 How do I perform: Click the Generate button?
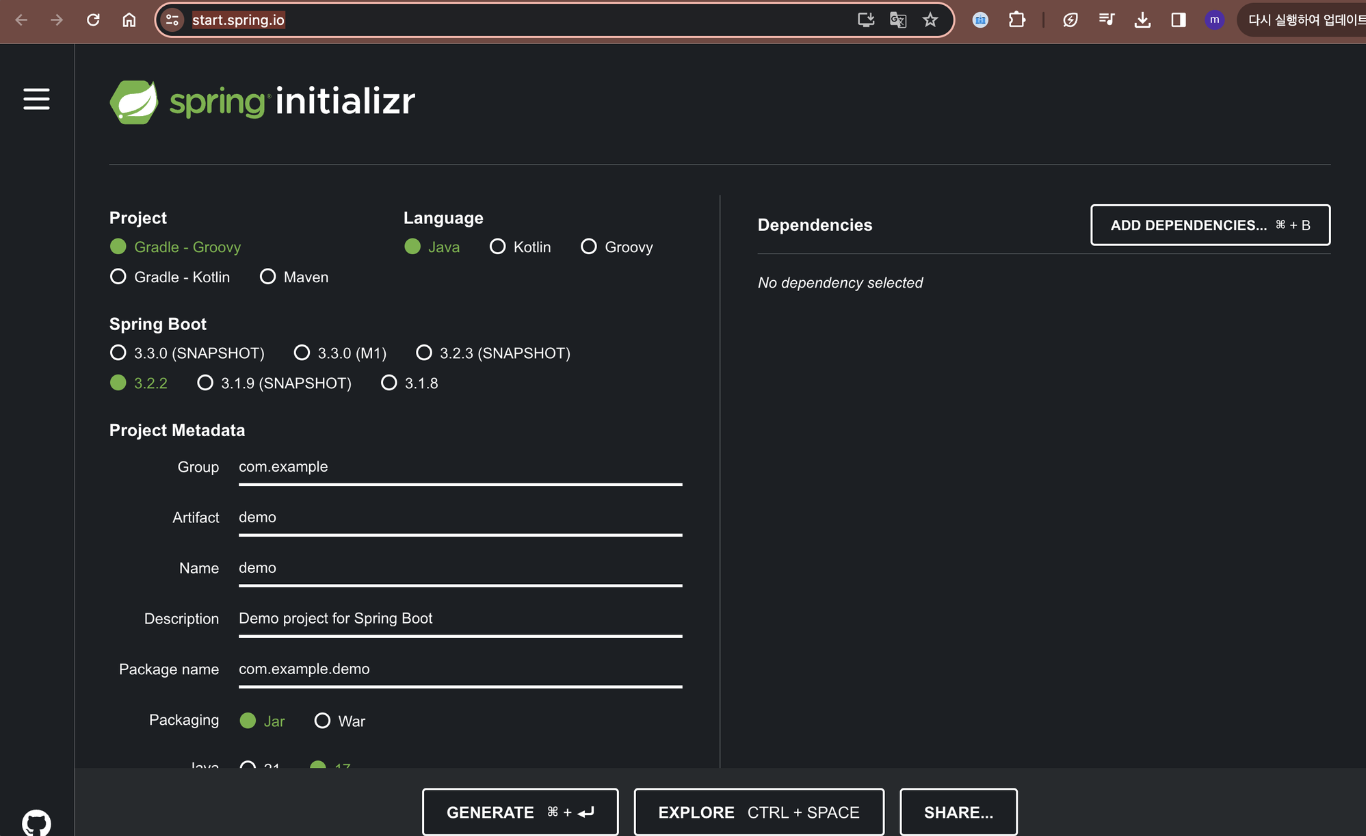pos(520,812)
